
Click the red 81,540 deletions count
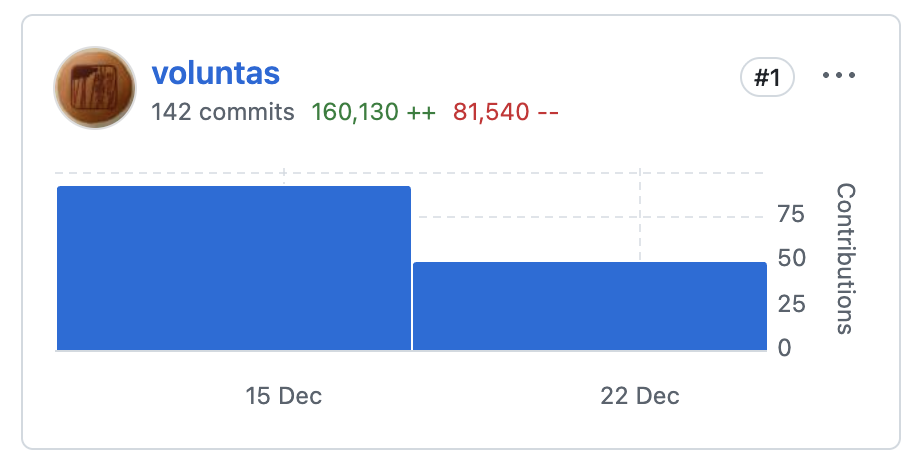[506, 111]
